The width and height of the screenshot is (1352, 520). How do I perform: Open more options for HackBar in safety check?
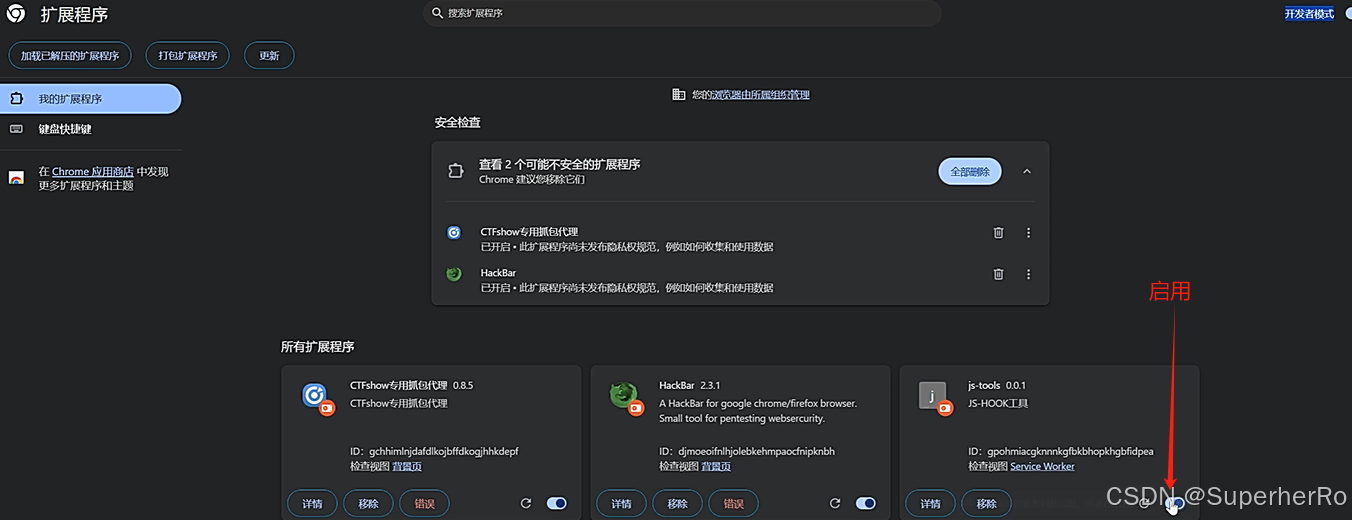1028,274
